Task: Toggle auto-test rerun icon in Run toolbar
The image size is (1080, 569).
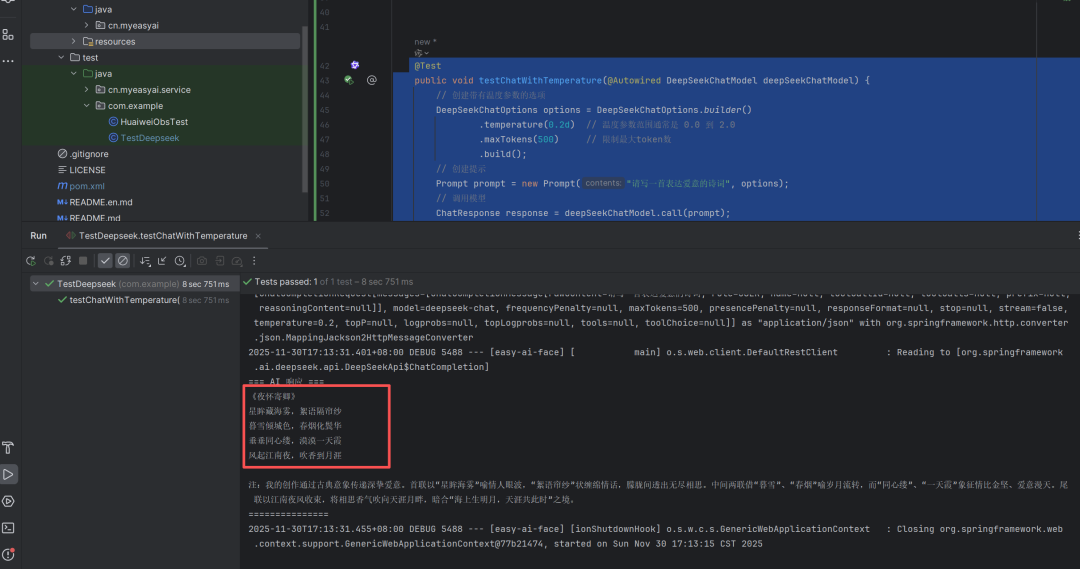Action: click(65, 261)
